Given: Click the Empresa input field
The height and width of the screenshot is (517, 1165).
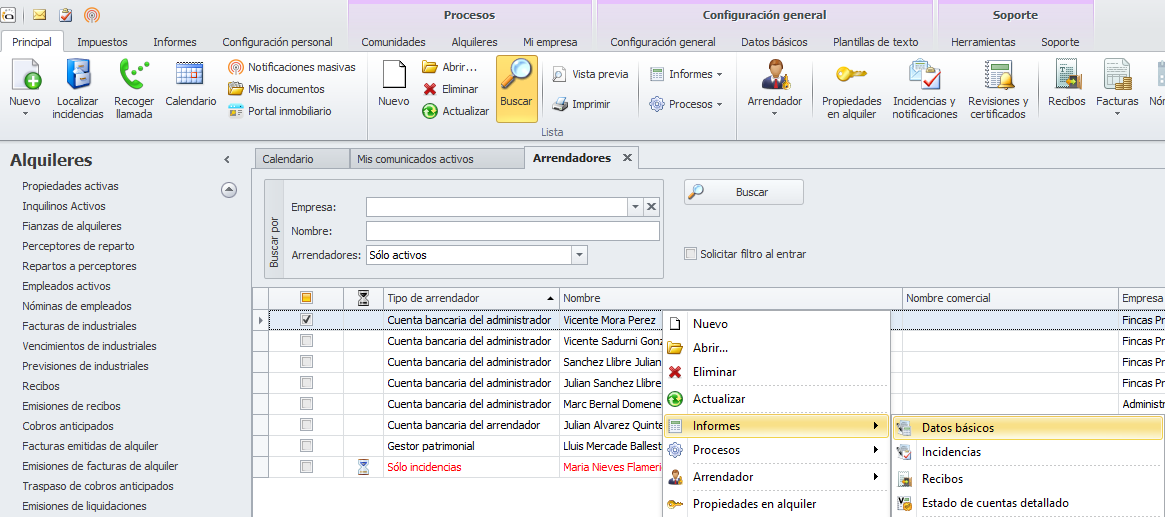Looking at the screenshot, I should click(497, 207).
